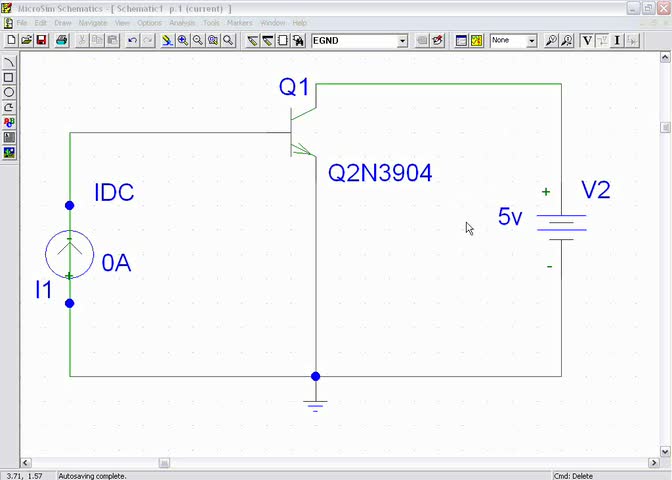The height and width of the screenshot is (480, 672).
Task: Select the Draw Text ABC tool
Action: pyautogui.click(x=9, y=122)
